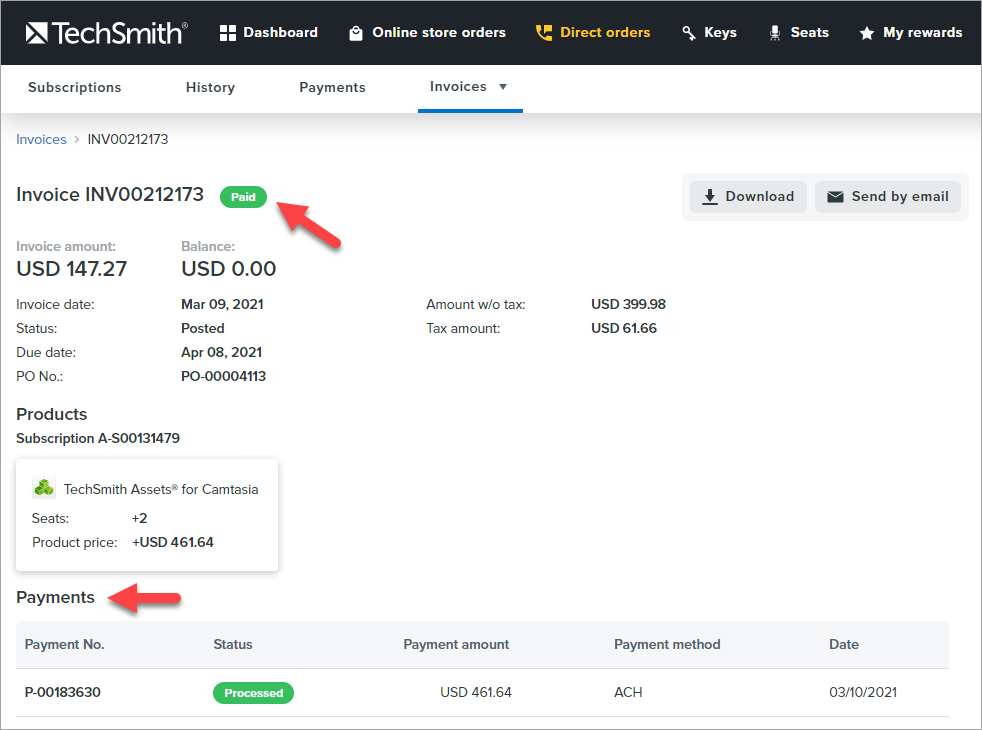Viewport: 982px width, 730px height.
Task: Click the Keys key icon
Action: click(689, 33)
